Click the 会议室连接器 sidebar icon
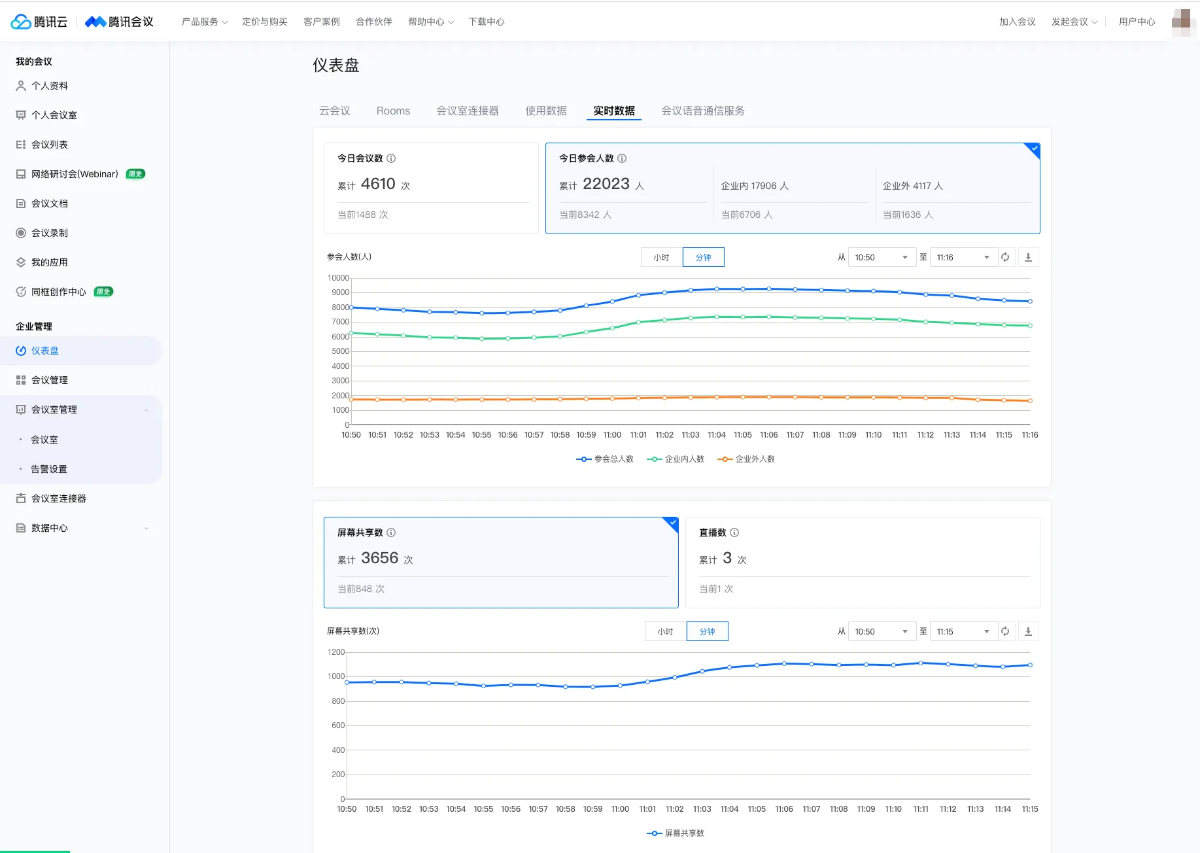Viewport: 1200px width, 853px height. [21, 498]
